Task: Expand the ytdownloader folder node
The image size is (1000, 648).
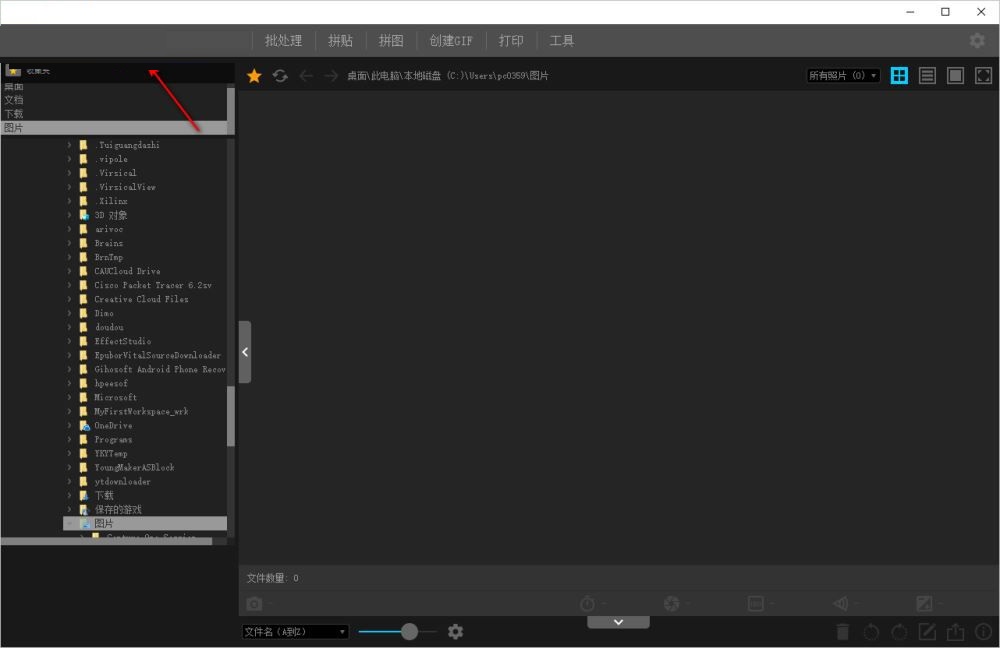Action: click(70, 482)
